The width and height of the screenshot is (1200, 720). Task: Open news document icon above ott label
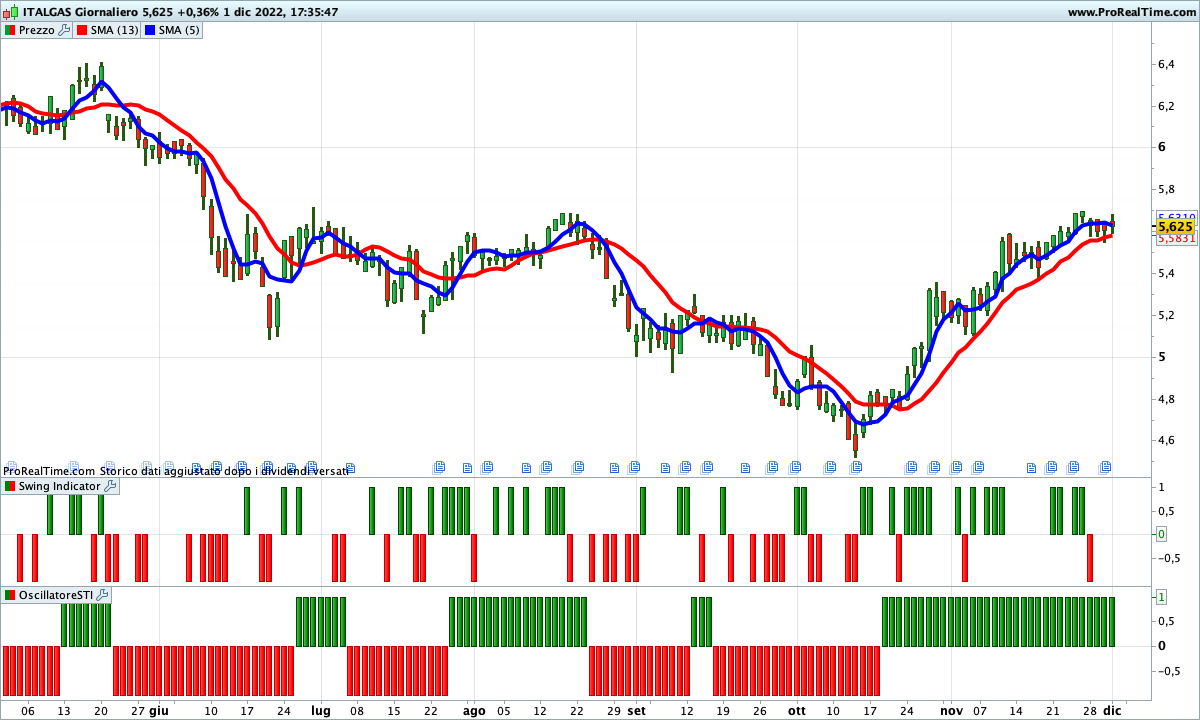[x=793, y=466]
